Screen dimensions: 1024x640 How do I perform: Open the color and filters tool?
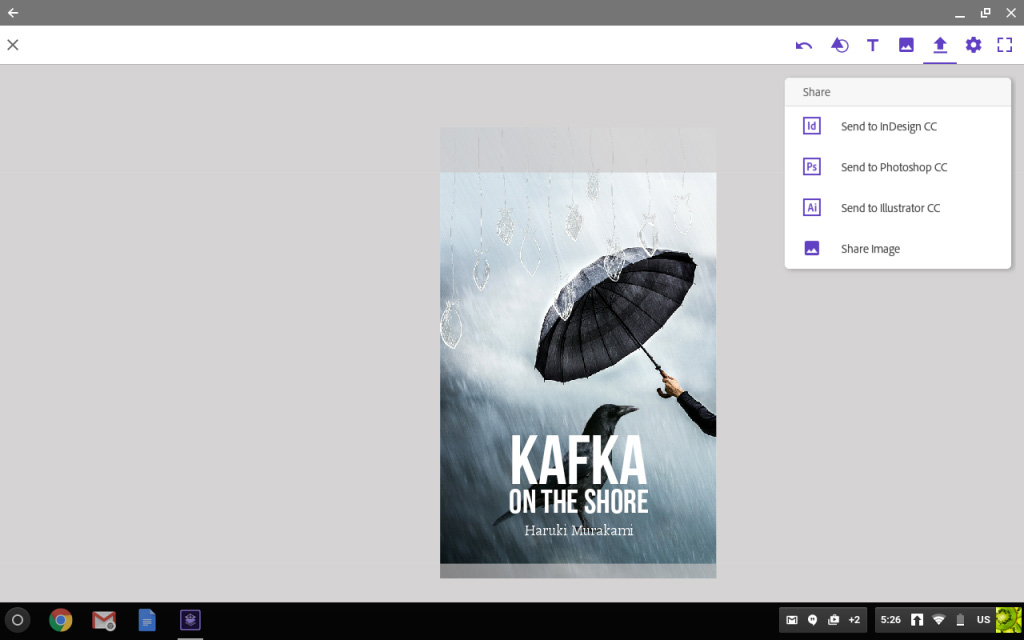point(839,44)
